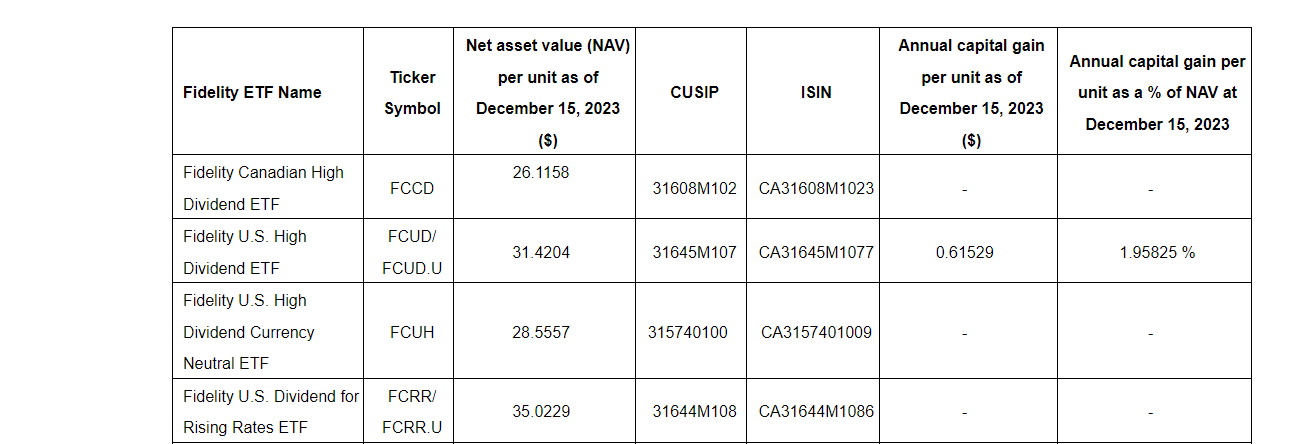The height and width of the screenshot is (444, 1299).
Task: Select ISIN CA3157401009
Action: coord(816,332)
